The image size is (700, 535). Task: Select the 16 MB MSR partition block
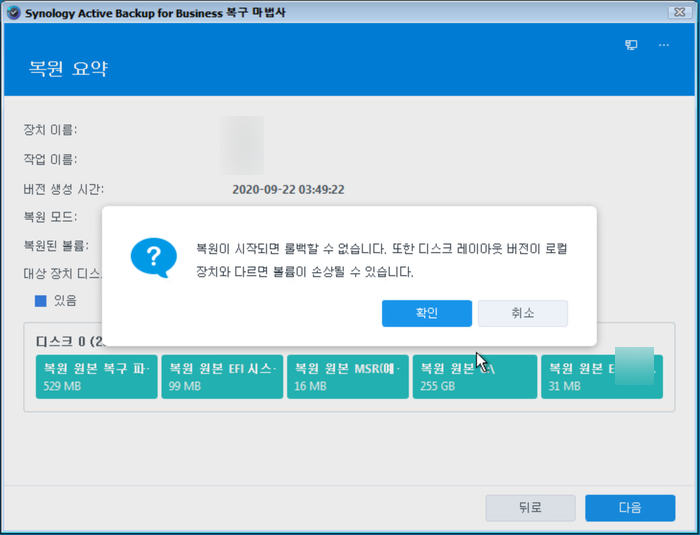(x=347, y=376)
